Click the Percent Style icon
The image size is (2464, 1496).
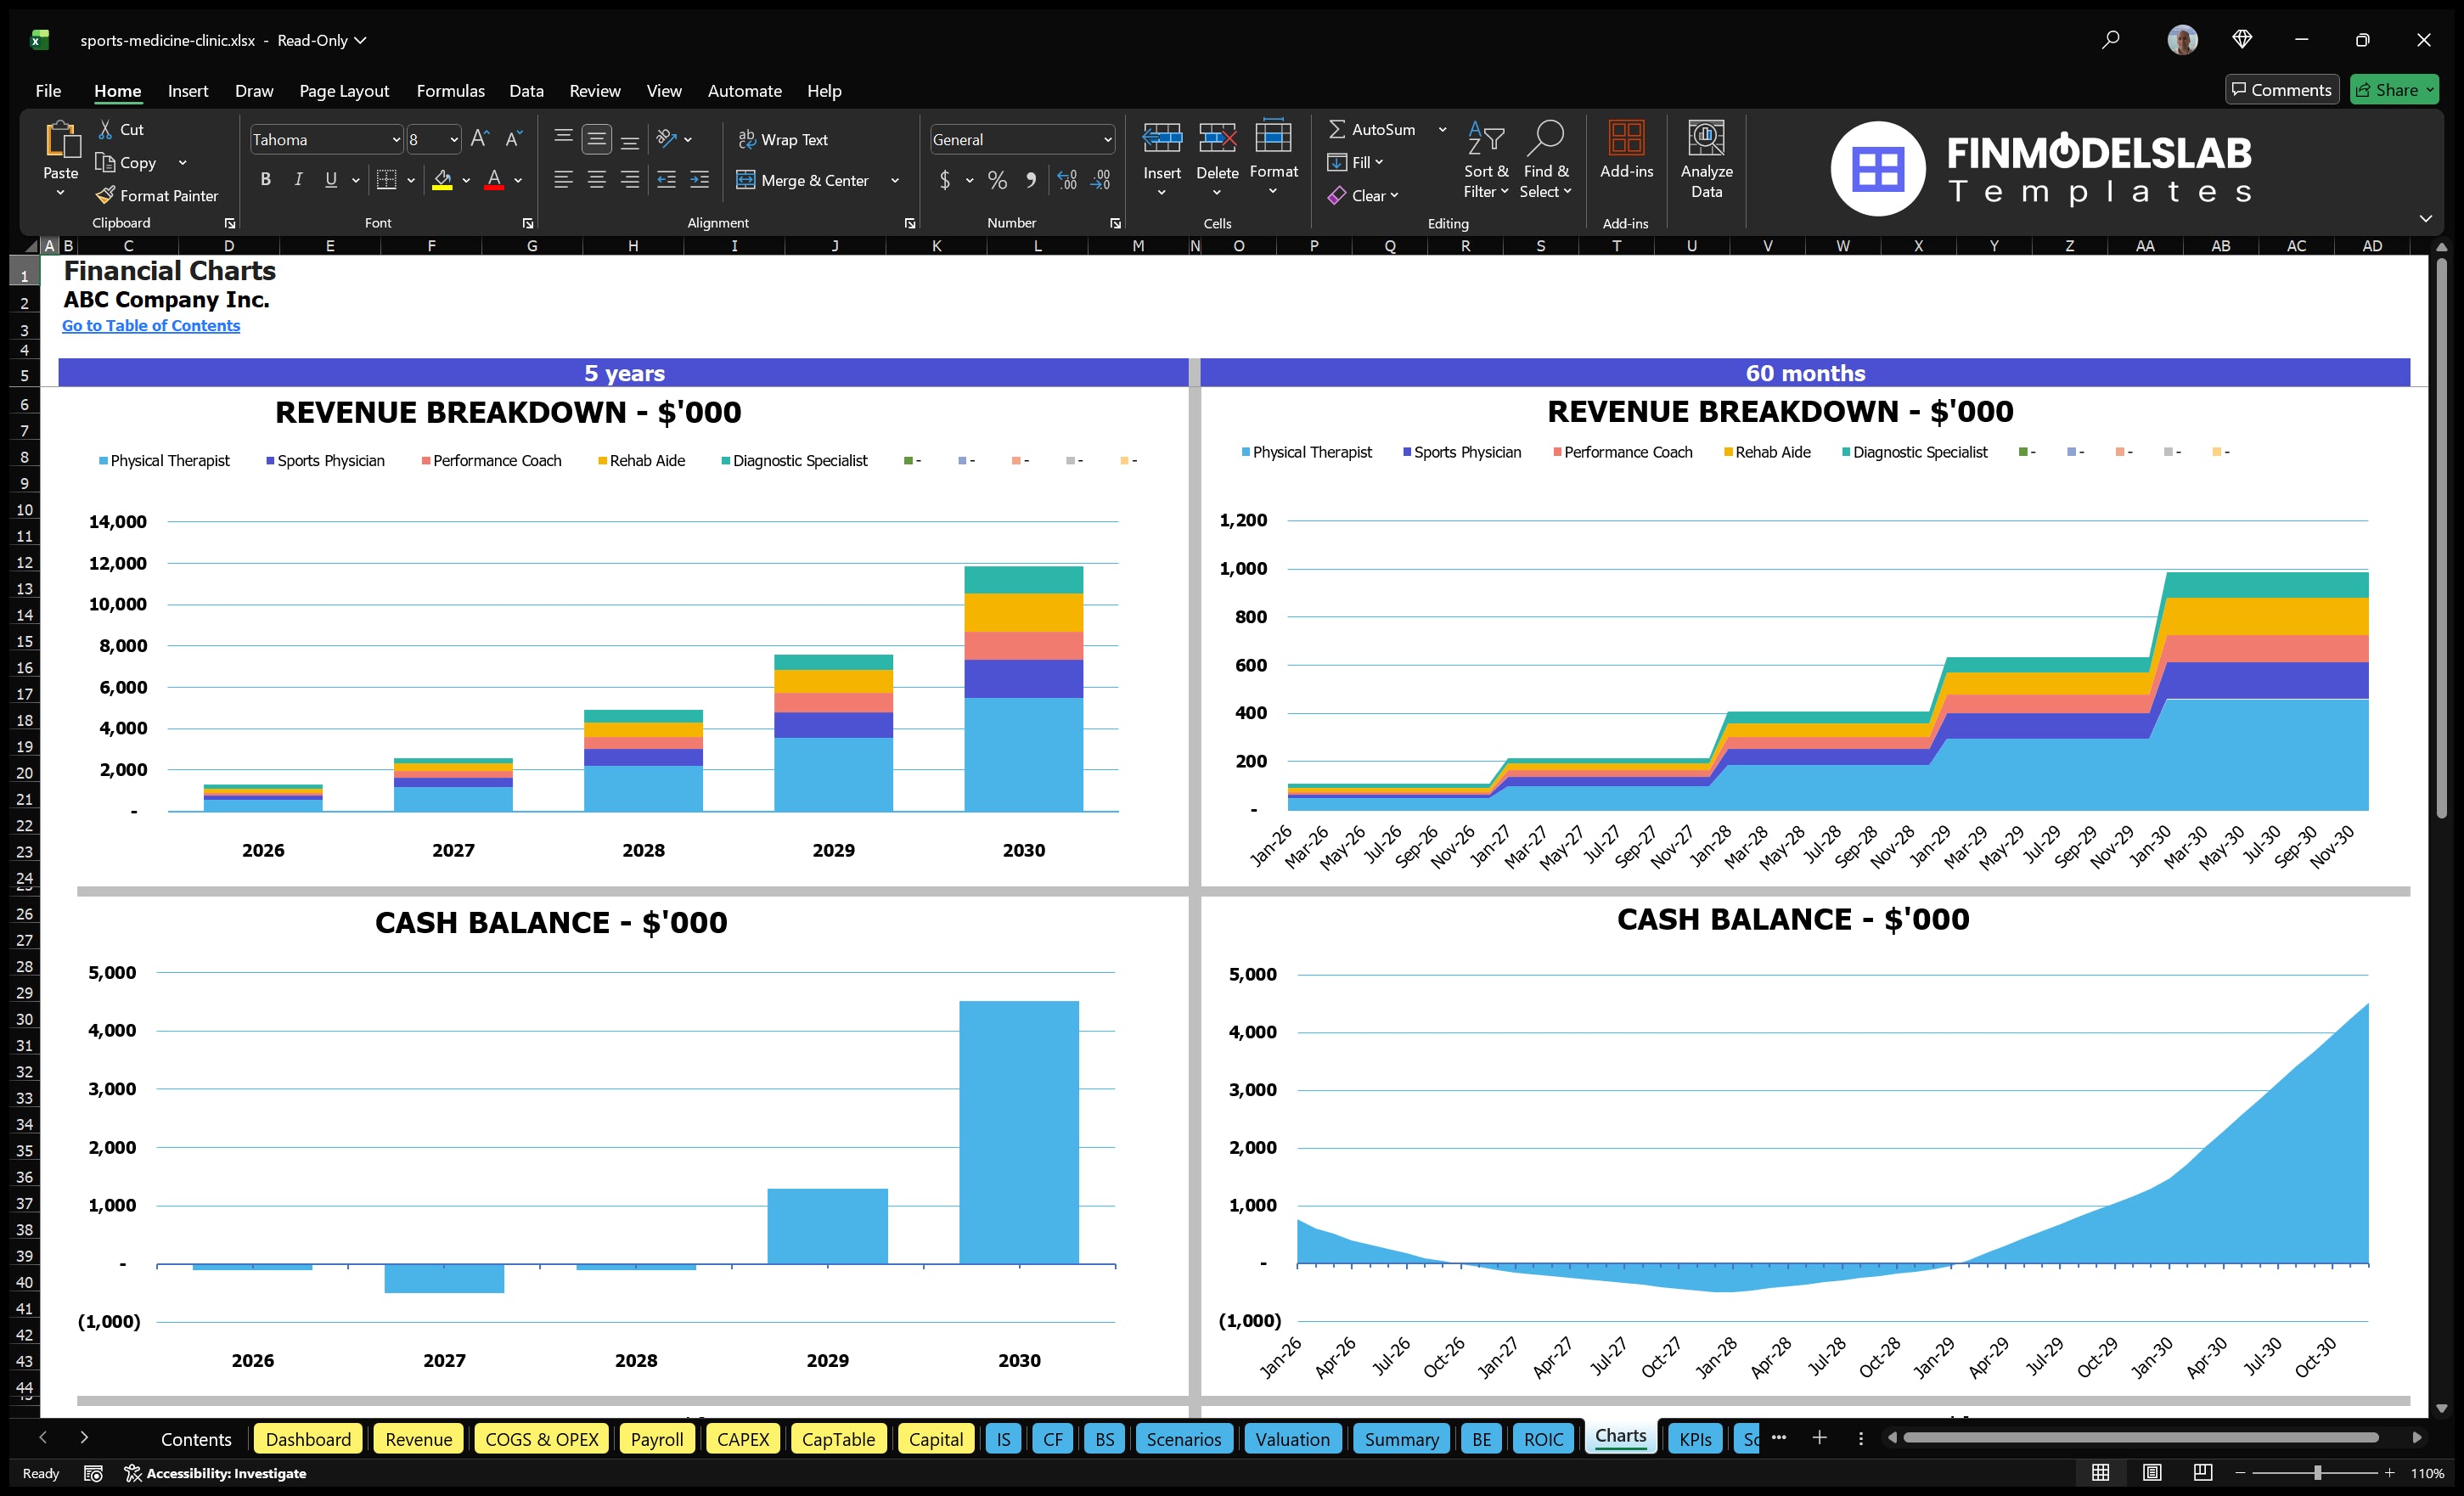click(x=997, y=181)
